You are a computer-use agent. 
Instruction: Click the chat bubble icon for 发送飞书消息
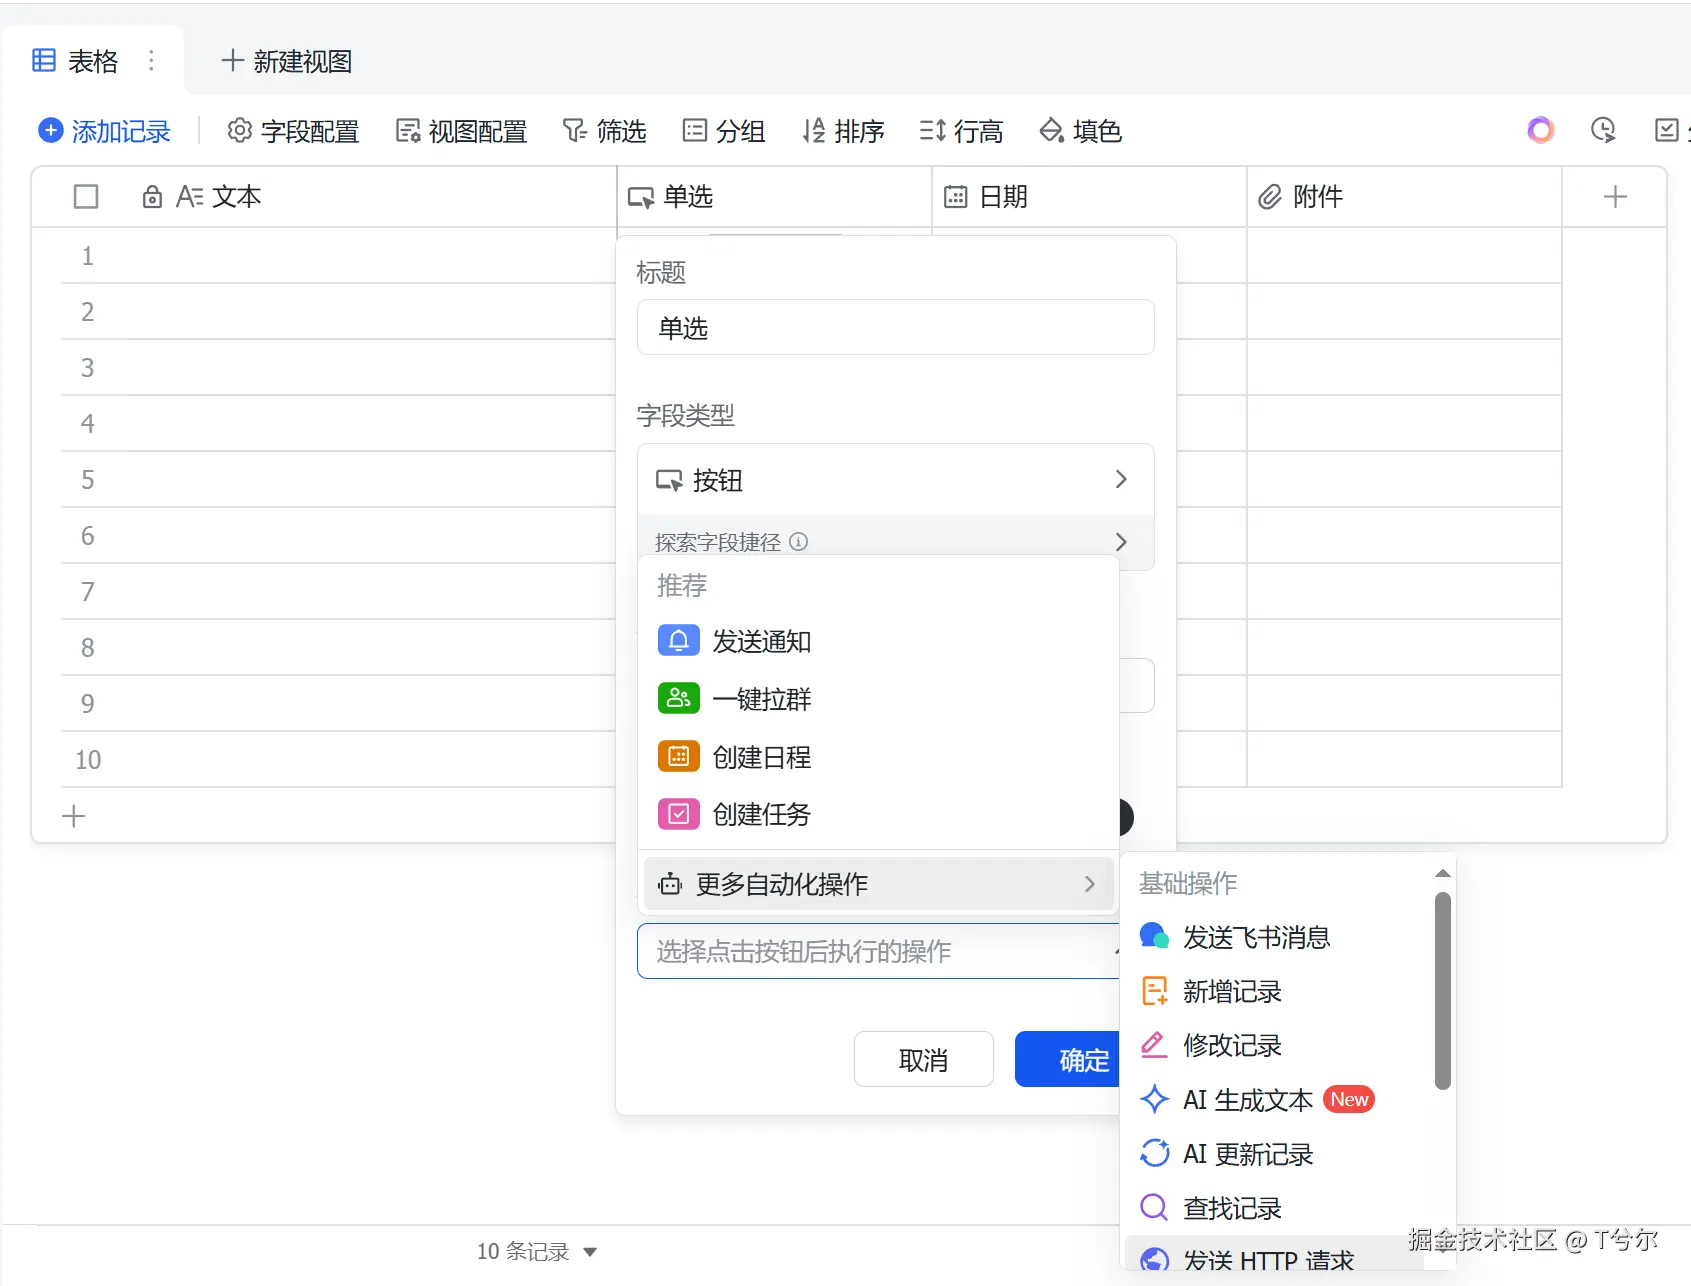pyautogui.click(x=1154, y=937)
